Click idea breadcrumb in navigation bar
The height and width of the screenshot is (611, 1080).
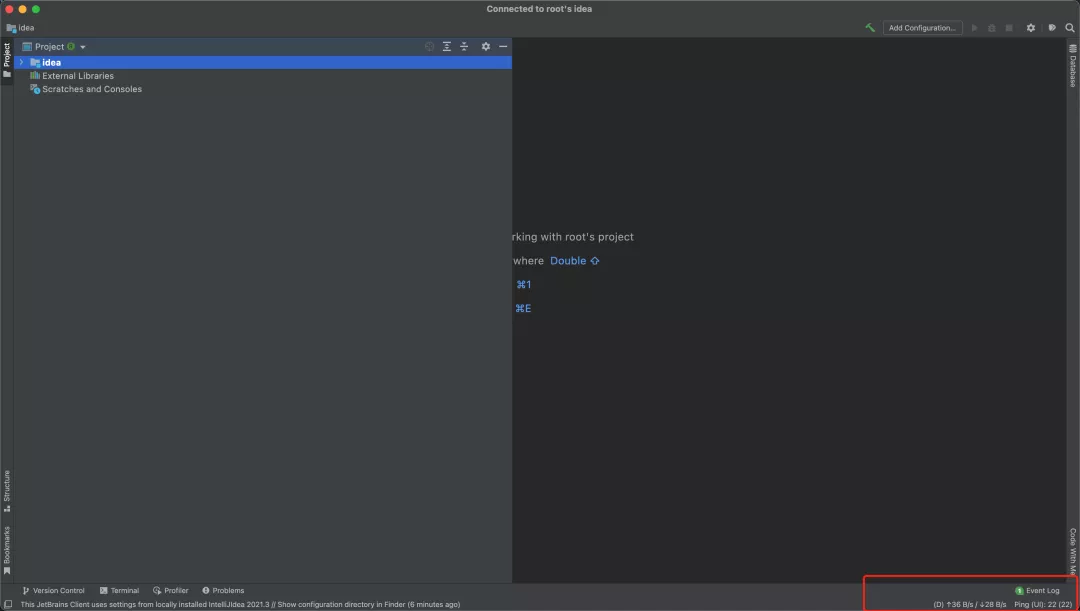(x=26, y=28)
